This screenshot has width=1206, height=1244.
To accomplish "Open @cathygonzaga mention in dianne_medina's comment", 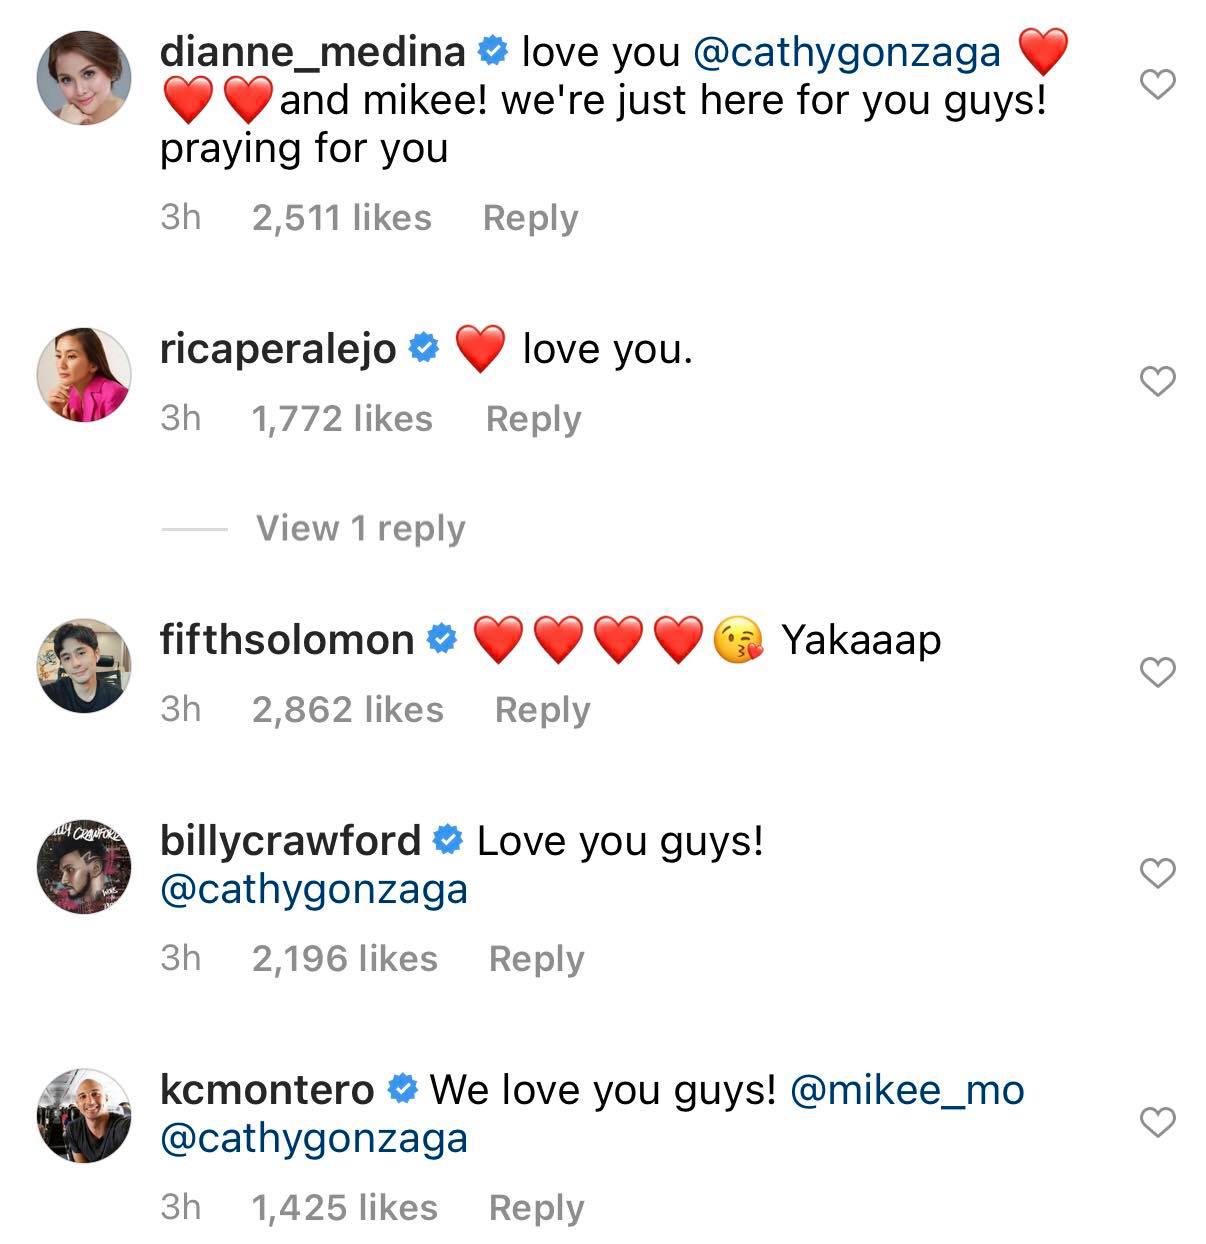I will (x=846, y=53).
